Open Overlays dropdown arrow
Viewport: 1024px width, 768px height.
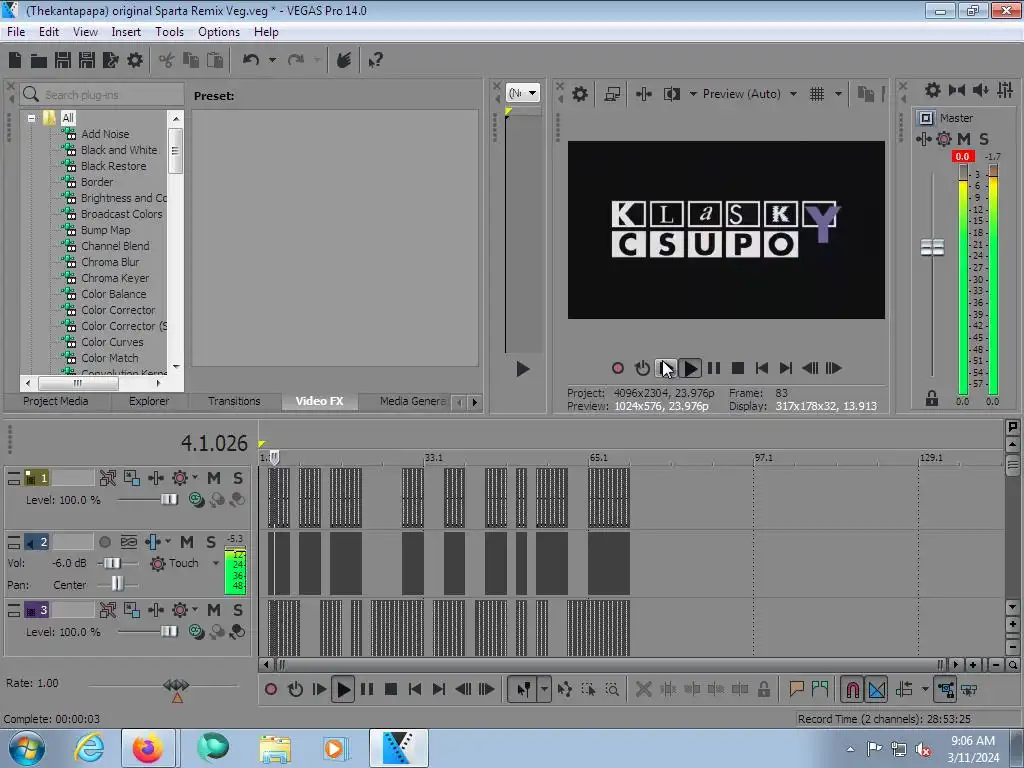pos(838,94)
